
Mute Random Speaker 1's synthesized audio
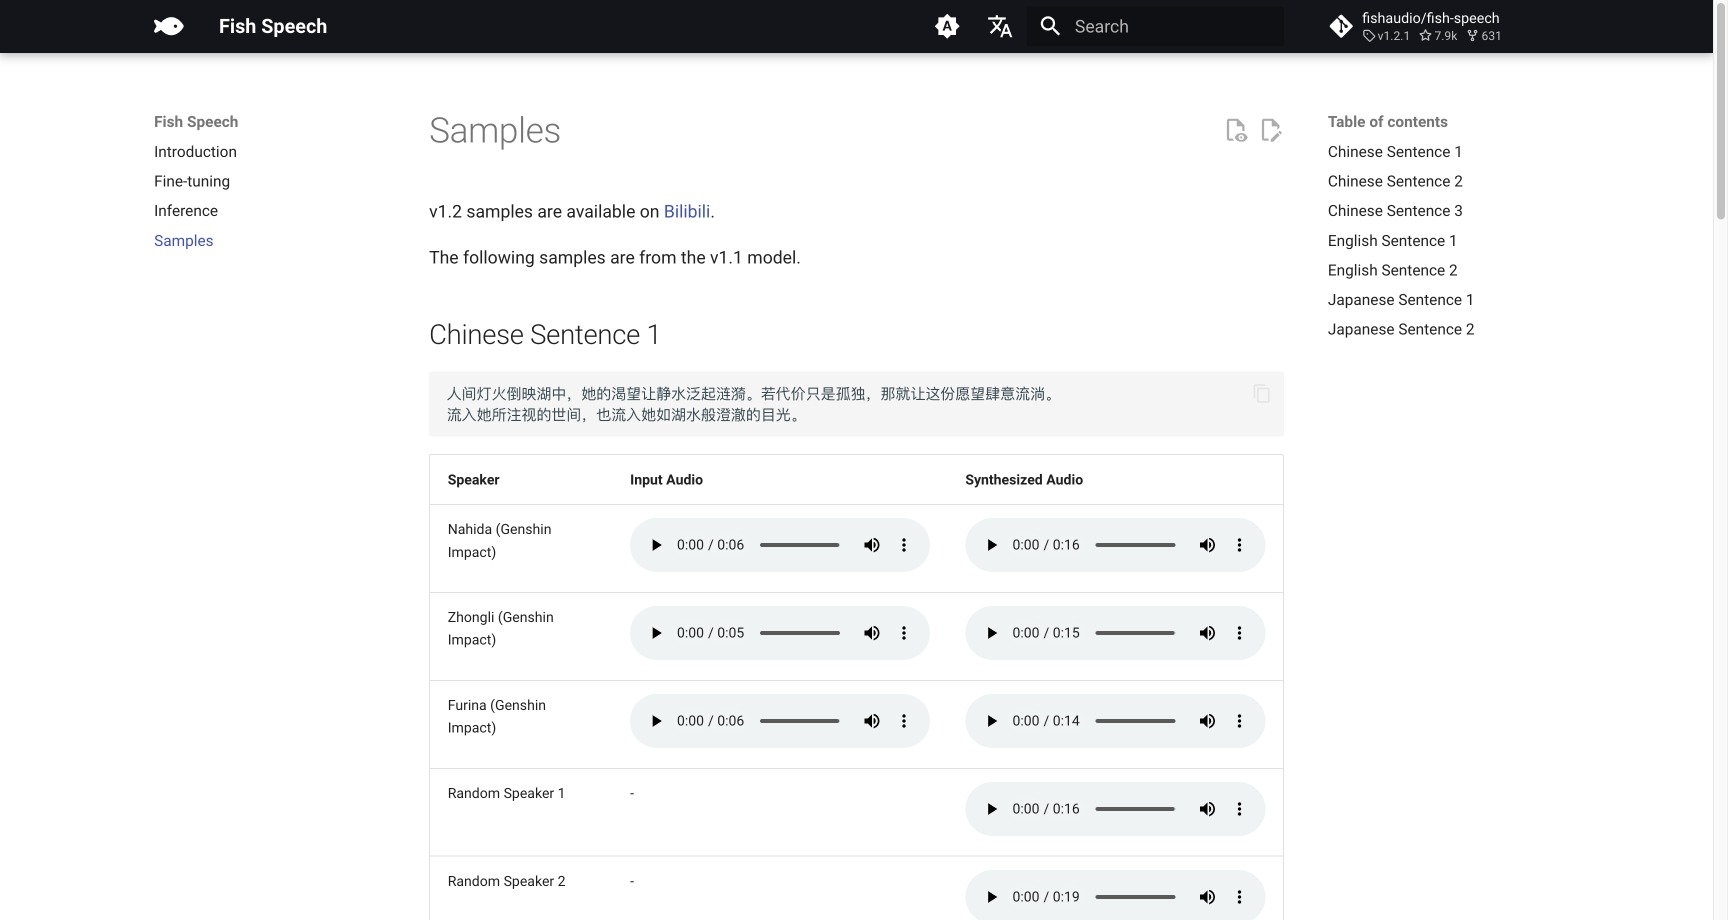(x=1206, y=808)
